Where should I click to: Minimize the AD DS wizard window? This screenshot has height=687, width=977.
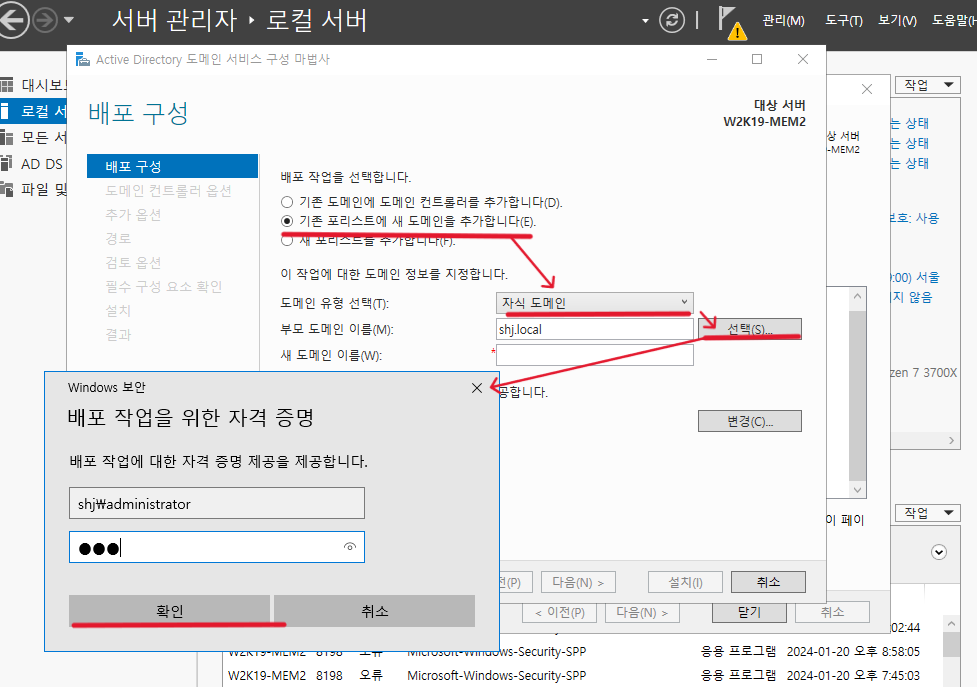tap(712, 59)
